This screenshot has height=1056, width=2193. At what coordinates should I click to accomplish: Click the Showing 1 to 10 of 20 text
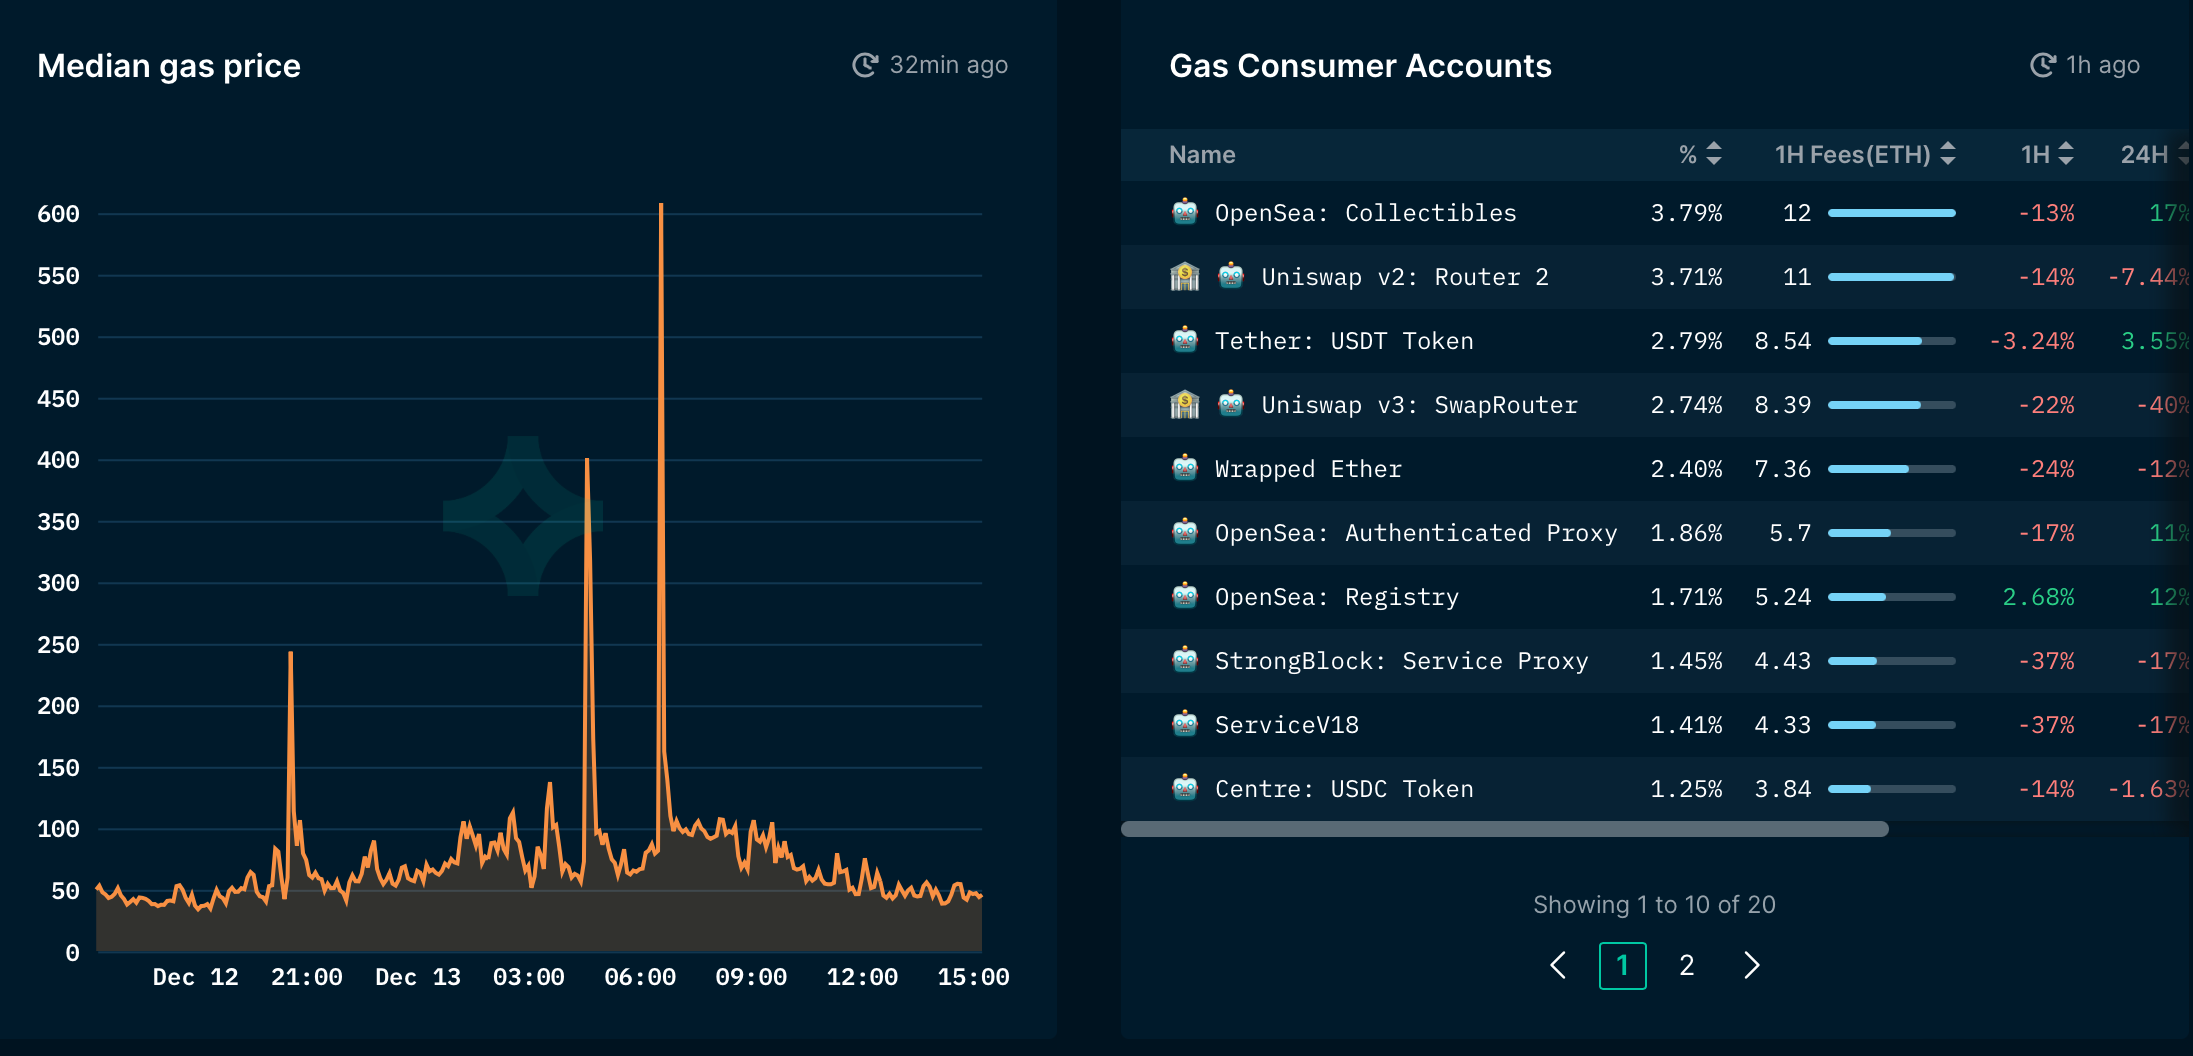tap(1654, 905)
